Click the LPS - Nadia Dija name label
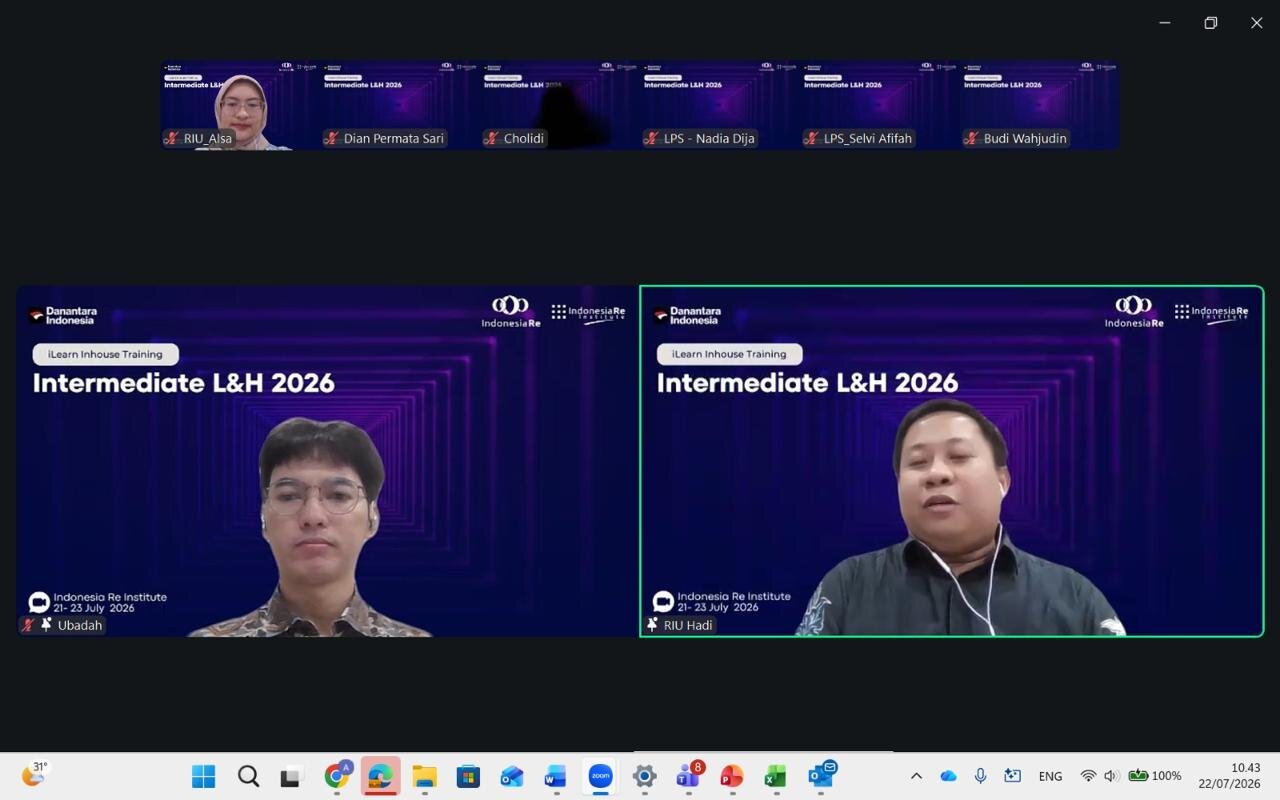 coord(709,138)
